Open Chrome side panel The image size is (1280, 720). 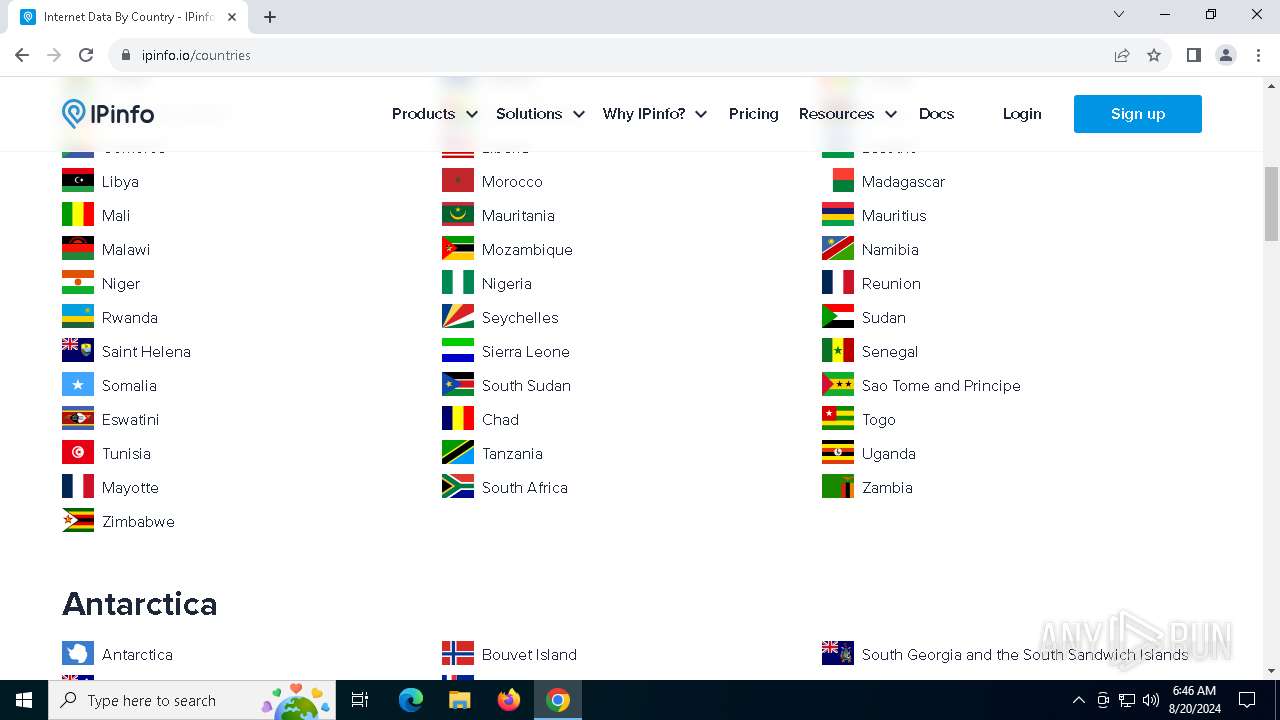[x=1193, y=55]
